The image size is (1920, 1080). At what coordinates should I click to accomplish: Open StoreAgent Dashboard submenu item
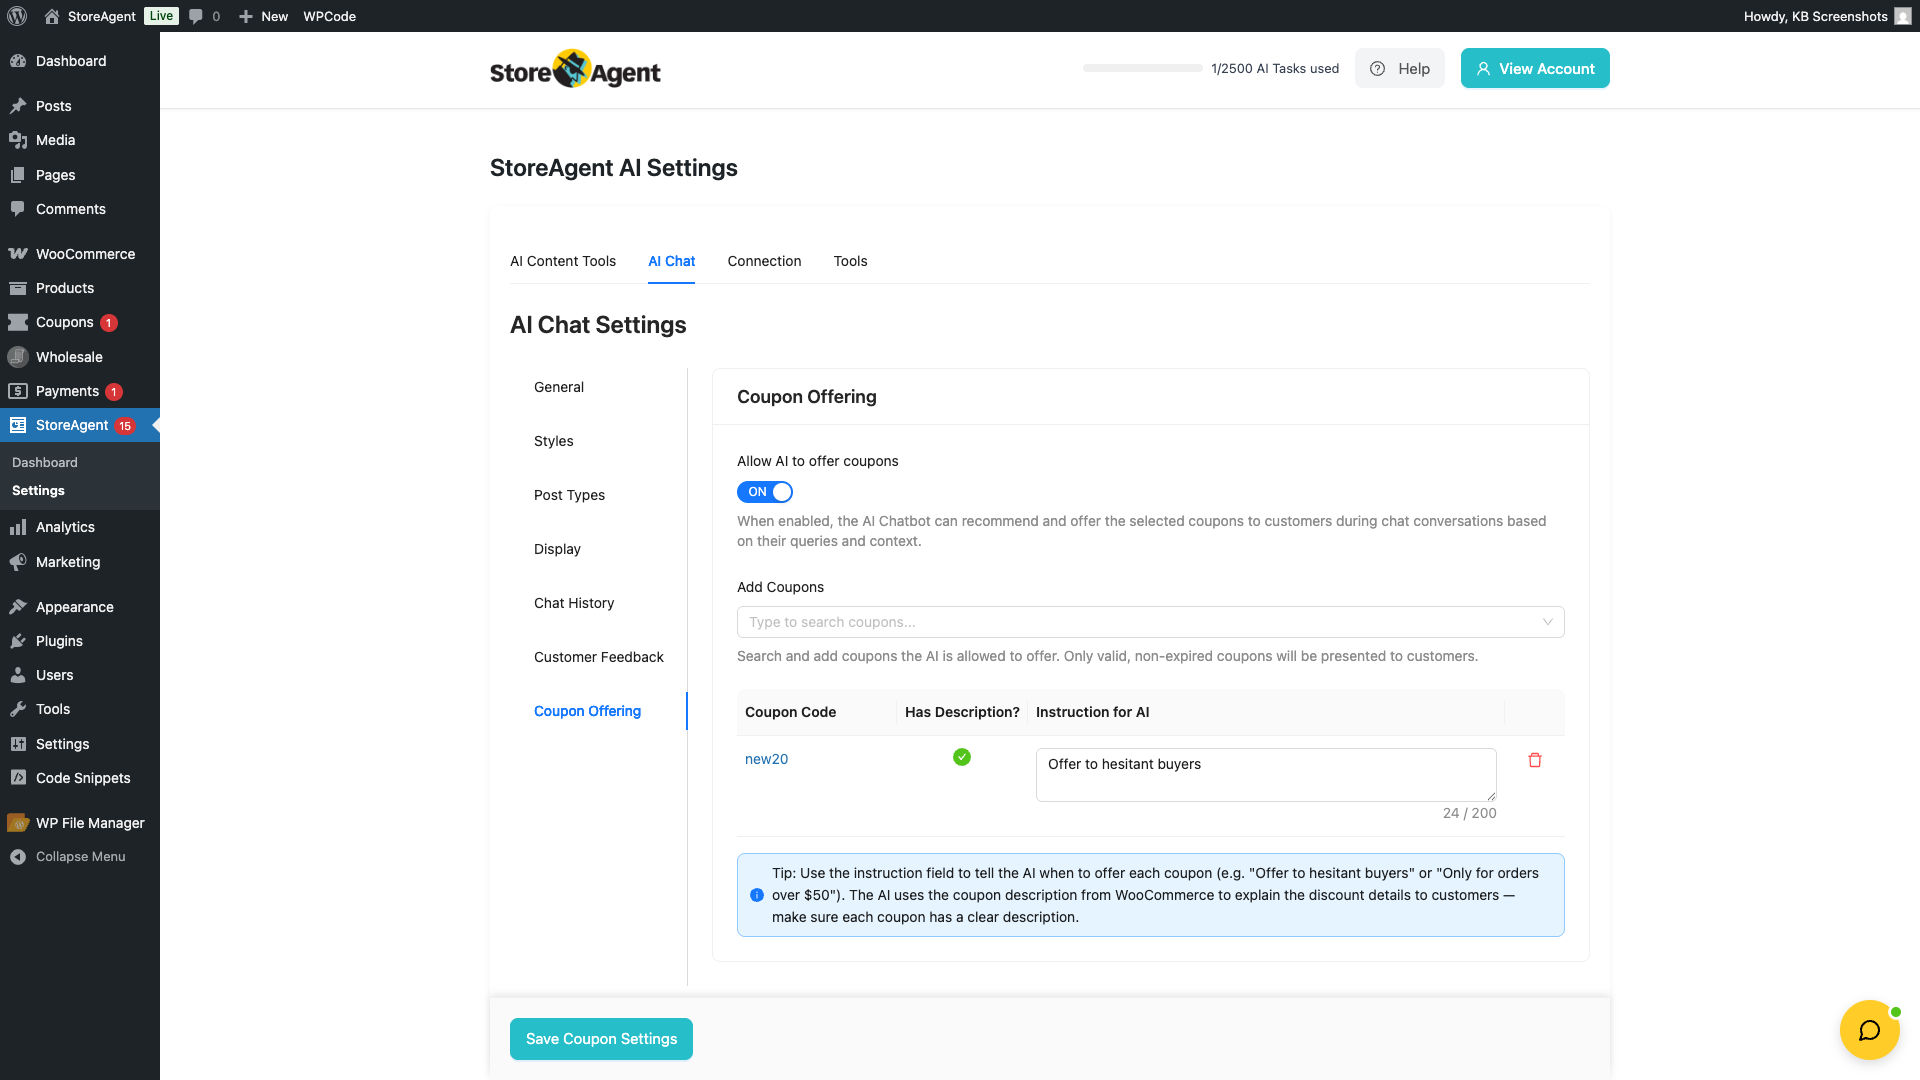(x=45, y=462)
